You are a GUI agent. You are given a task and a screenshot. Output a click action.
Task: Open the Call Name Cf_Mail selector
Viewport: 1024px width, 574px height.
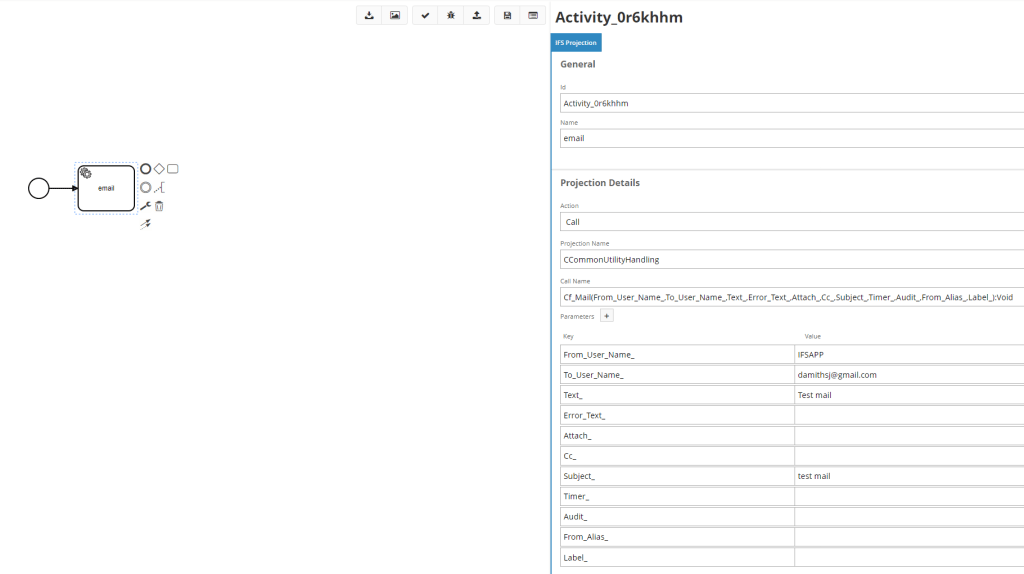tap(790, 297)
